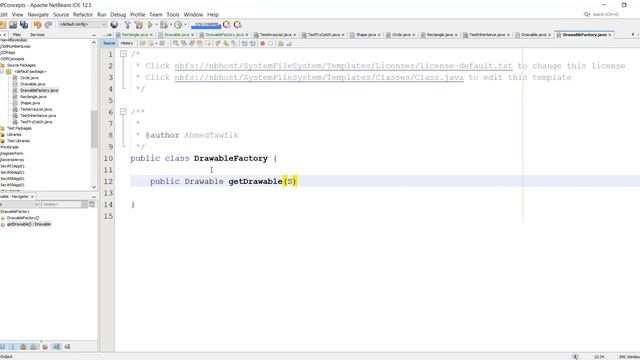Open the Profile Project dropdown arrow

185,25
